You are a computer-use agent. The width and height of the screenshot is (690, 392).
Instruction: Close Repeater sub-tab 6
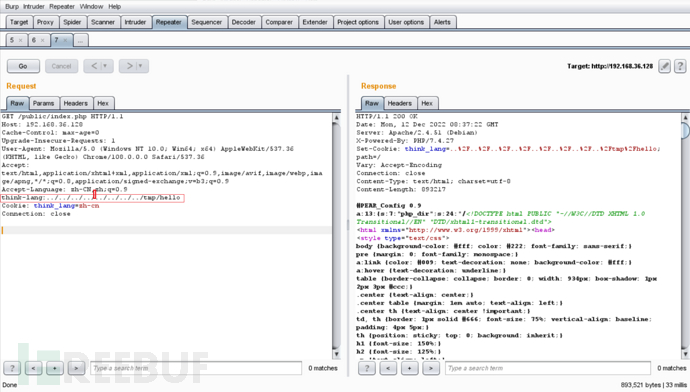(x=42, y=40)
